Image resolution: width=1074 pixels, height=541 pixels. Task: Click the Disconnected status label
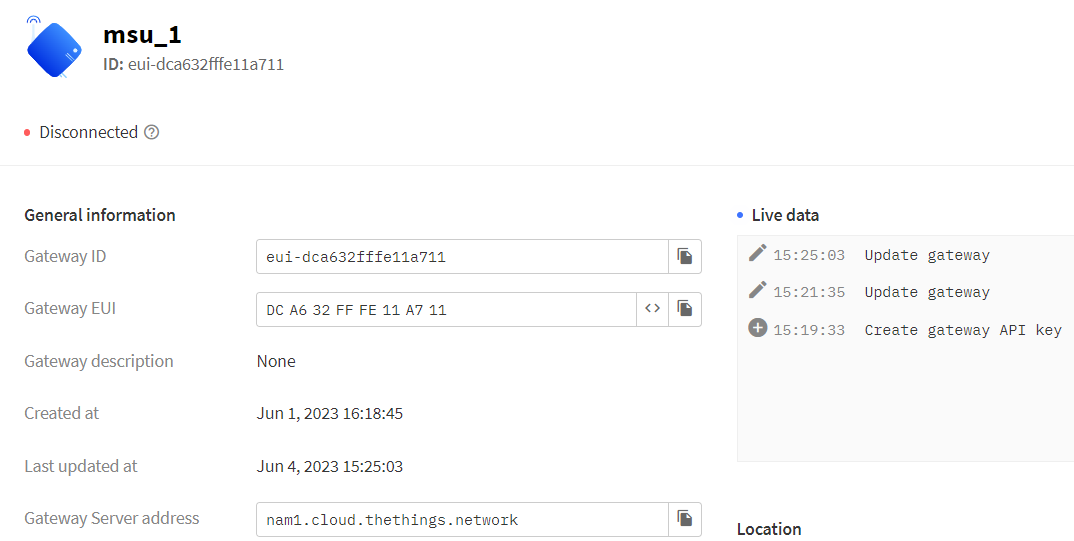tap(88, 132)
